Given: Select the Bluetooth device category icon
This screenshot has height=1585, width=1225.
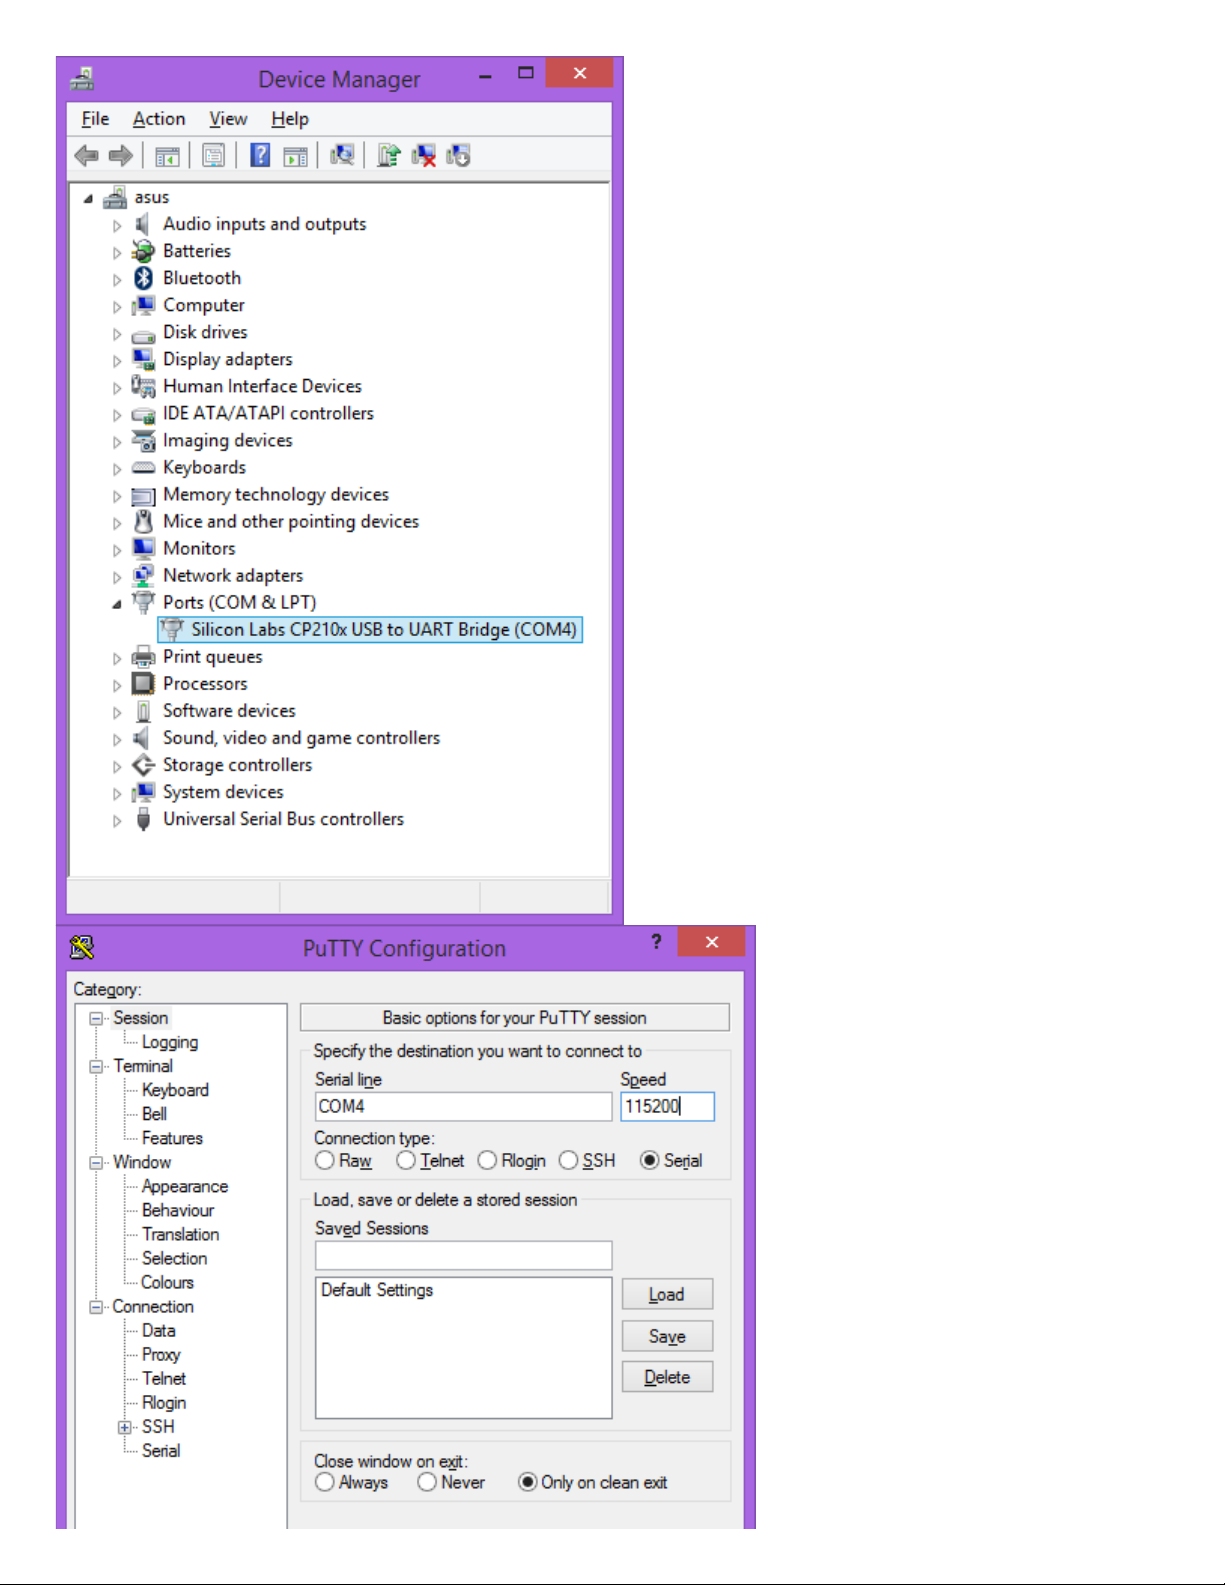Looking at the screenshot, I should 144,278.
